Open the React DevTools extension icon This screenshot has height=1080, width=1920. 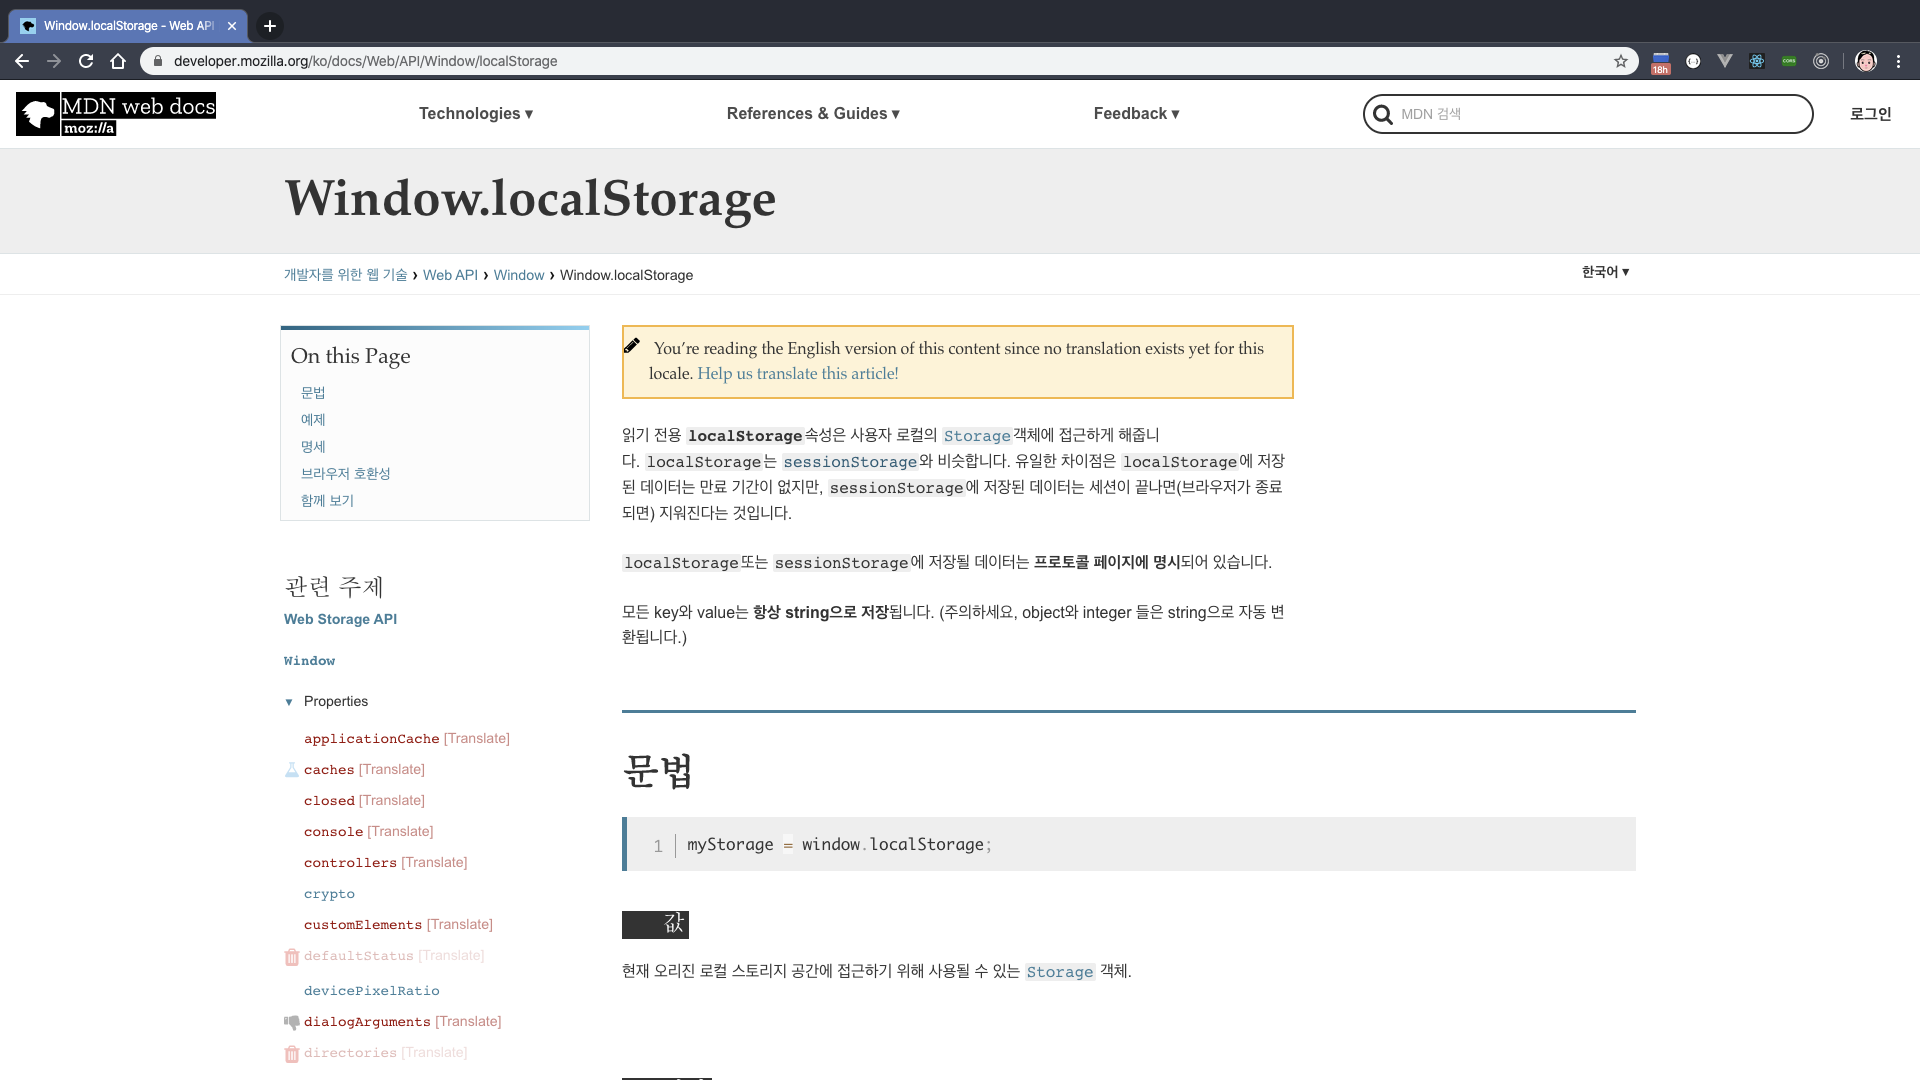1756,61
